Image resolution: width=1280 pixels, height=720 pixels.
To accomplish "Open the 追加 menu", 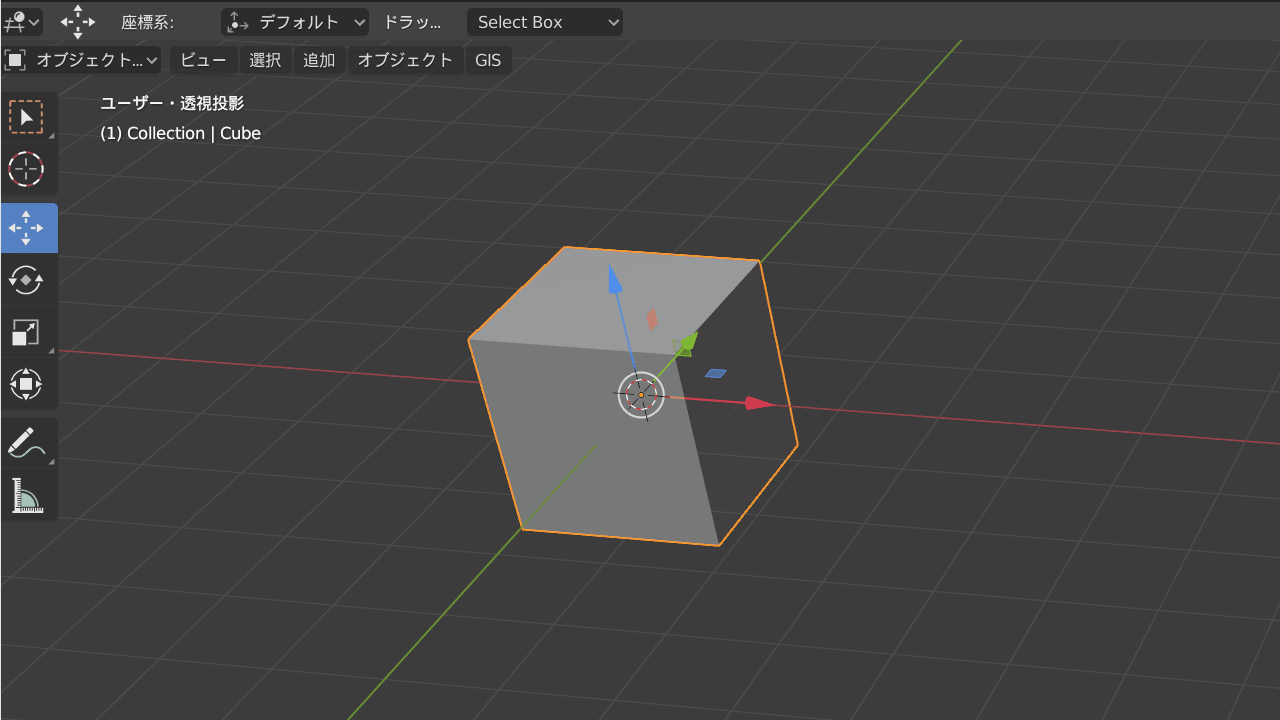I will point(319,60).
